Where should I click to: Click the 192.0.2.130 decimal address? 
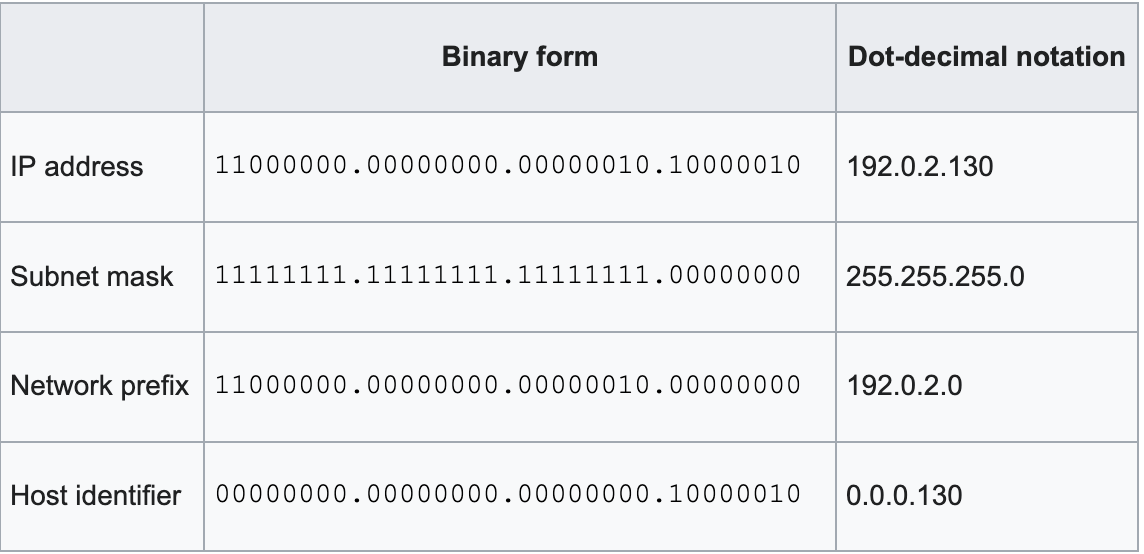click(x=919, y=167)
